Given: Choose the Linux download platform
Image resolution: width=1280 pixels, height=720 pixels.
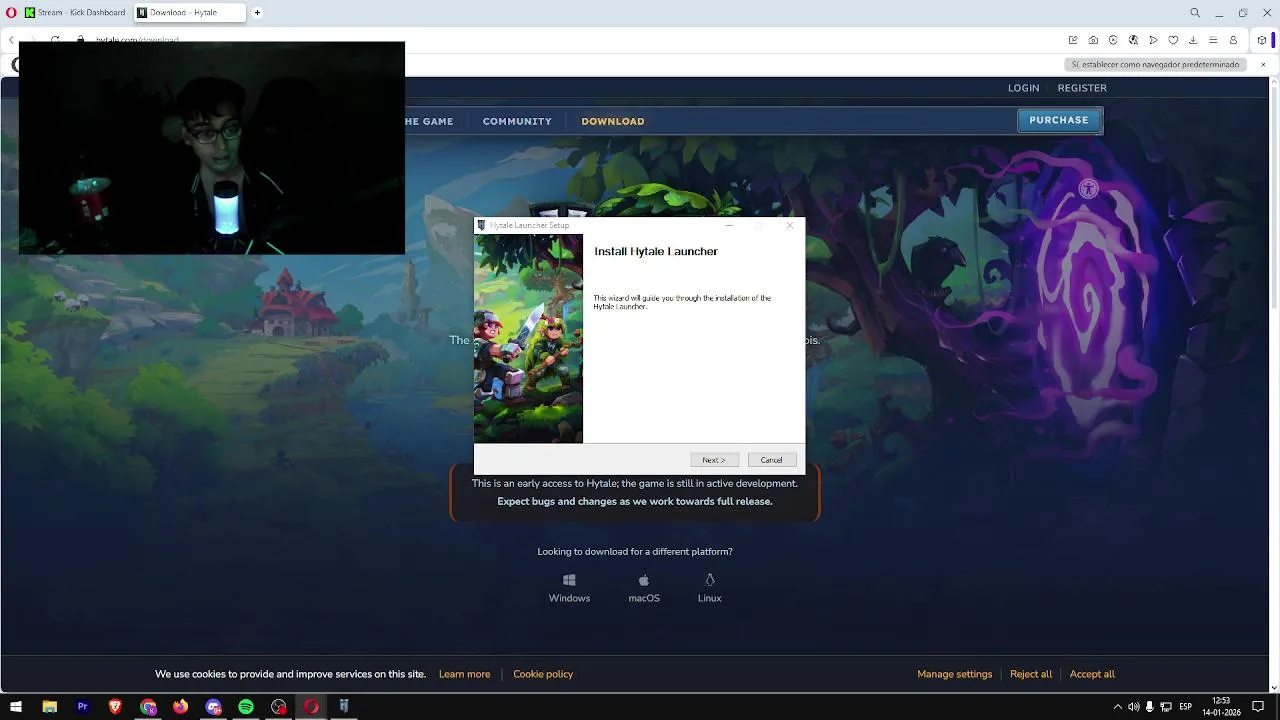Looking at the screenshot, I should click(x=710, y=588).
